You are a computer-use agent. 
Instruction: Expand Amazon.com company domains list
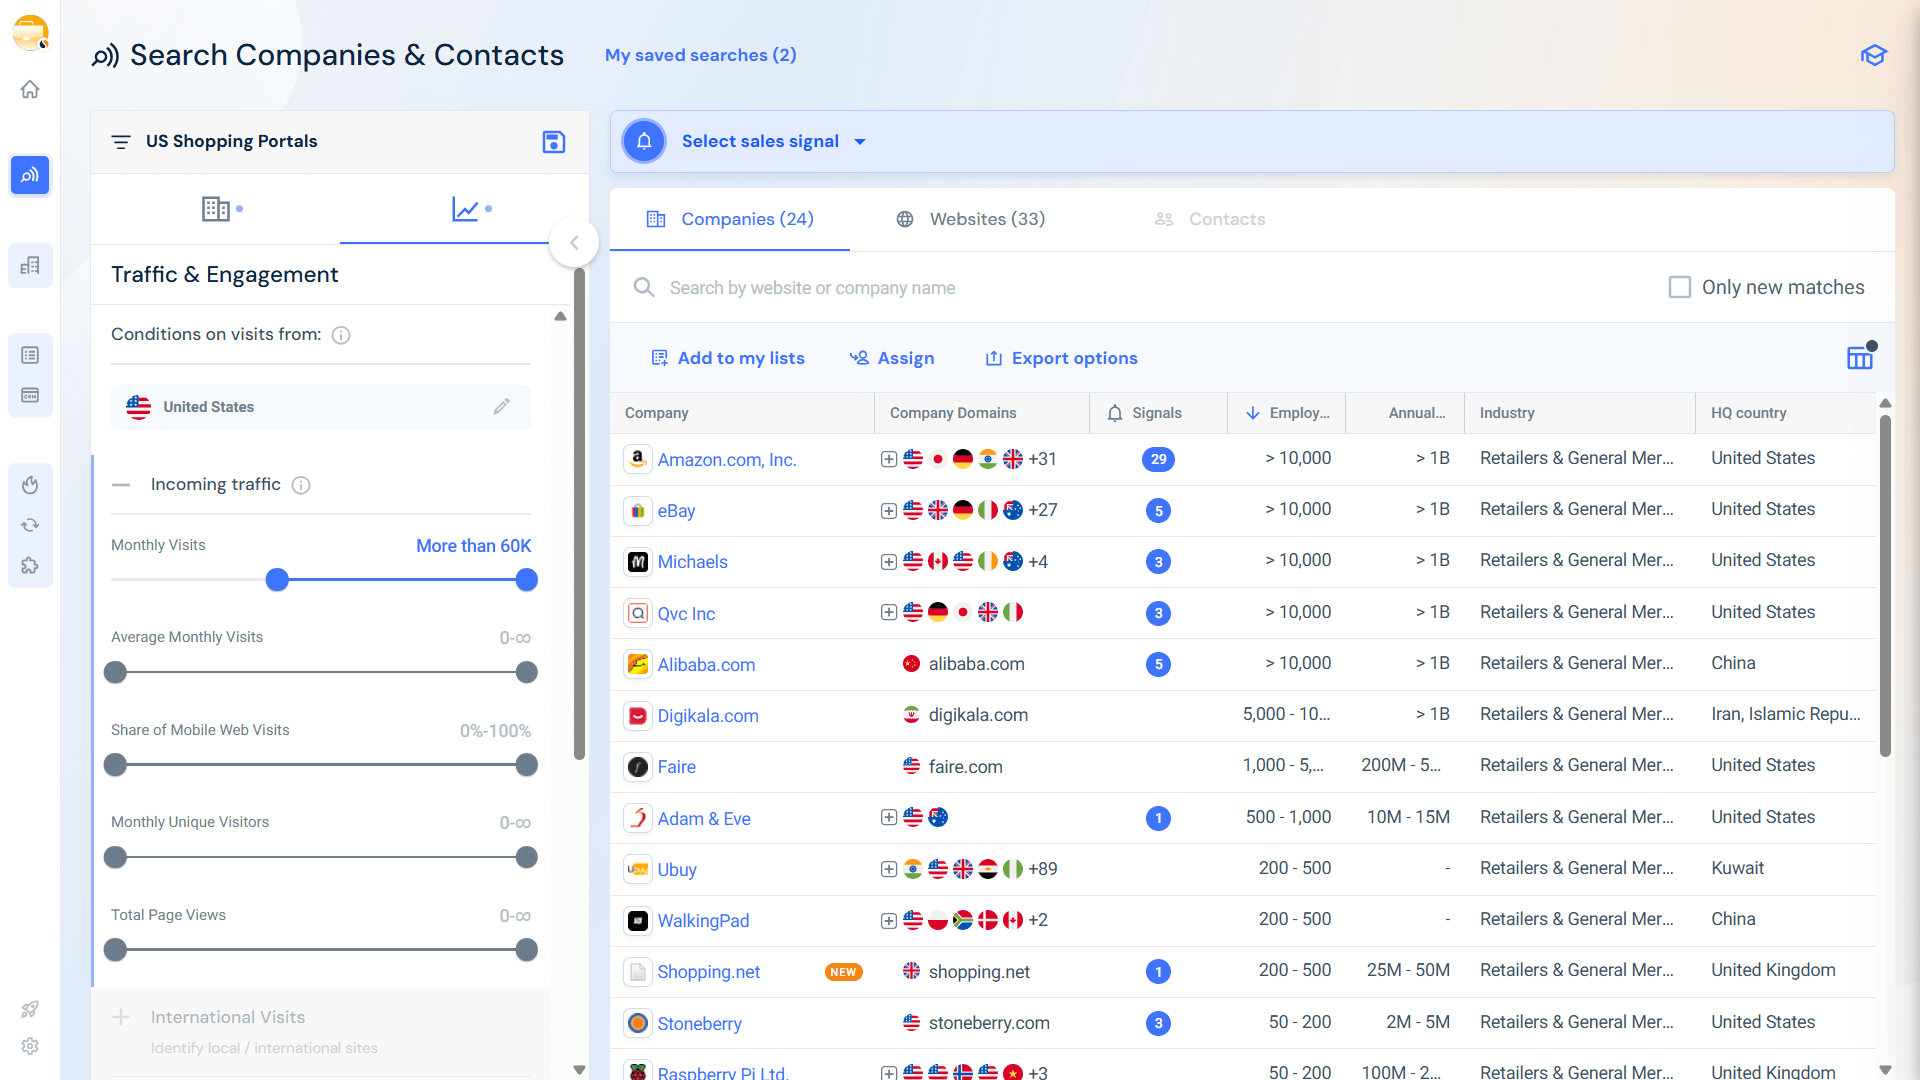tap(888, 459)
